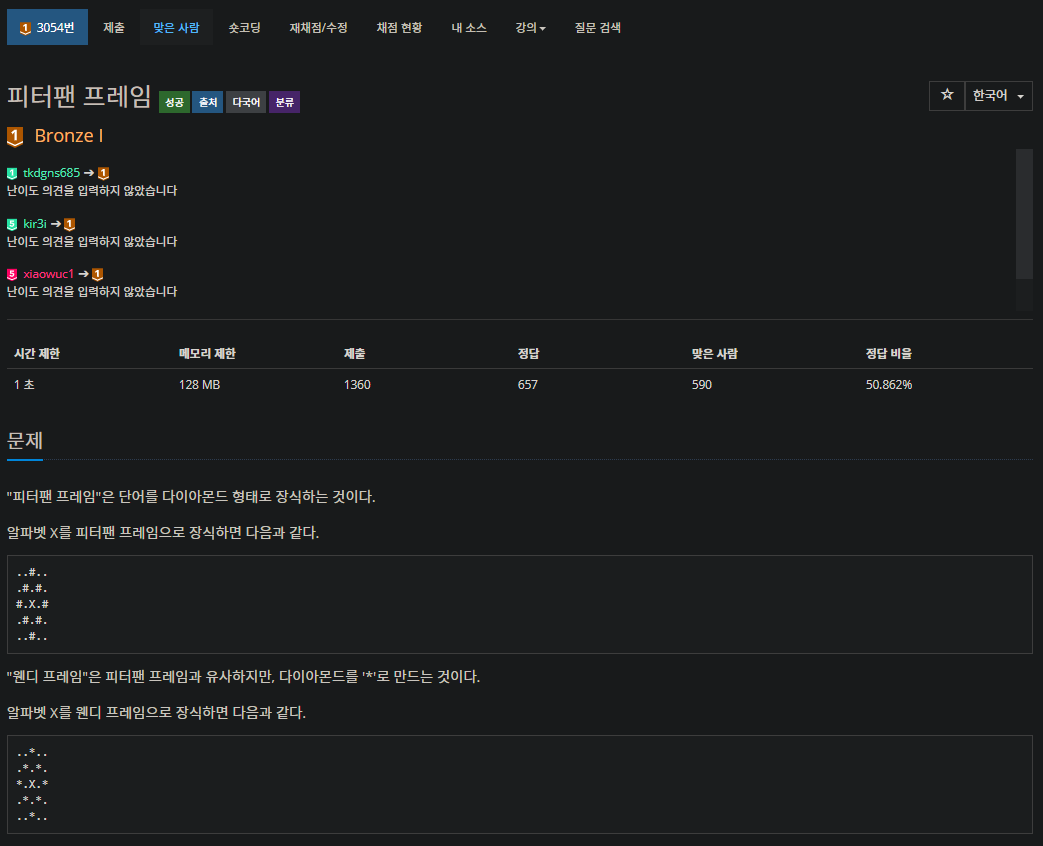Favorite the problem with the star icon
Viewport: 1043px width, 846px height.
click(947, 95)
